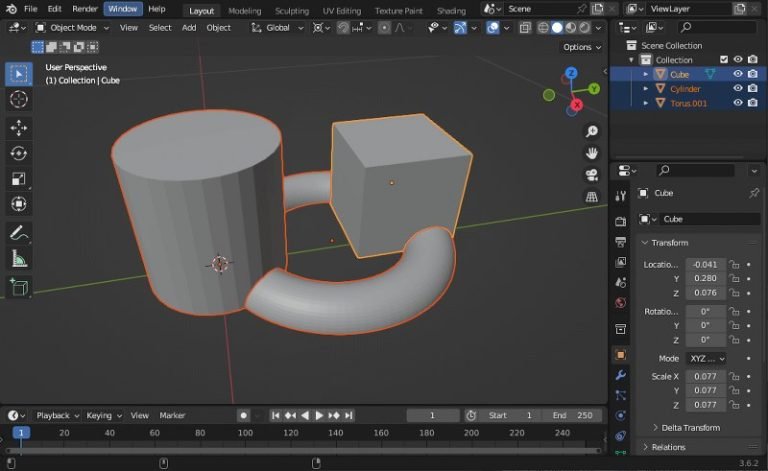Choose the Cursor tool
The height and width of the screenshot is (471, 768).
[19, 99]
